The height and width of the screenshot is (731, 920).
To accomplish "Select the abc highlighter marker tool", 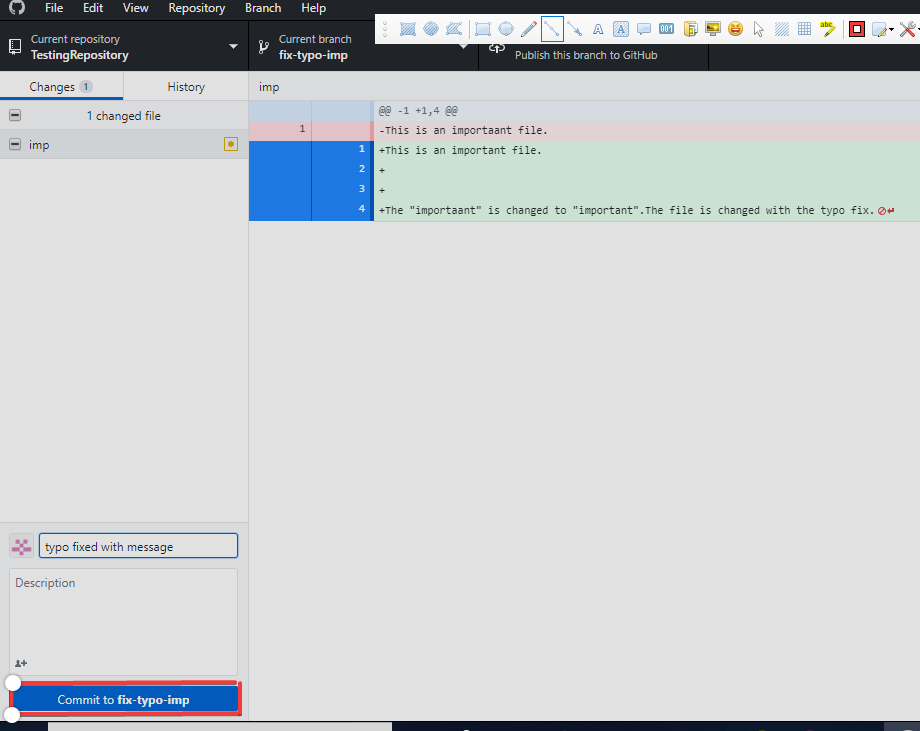I will coord(827,29).
